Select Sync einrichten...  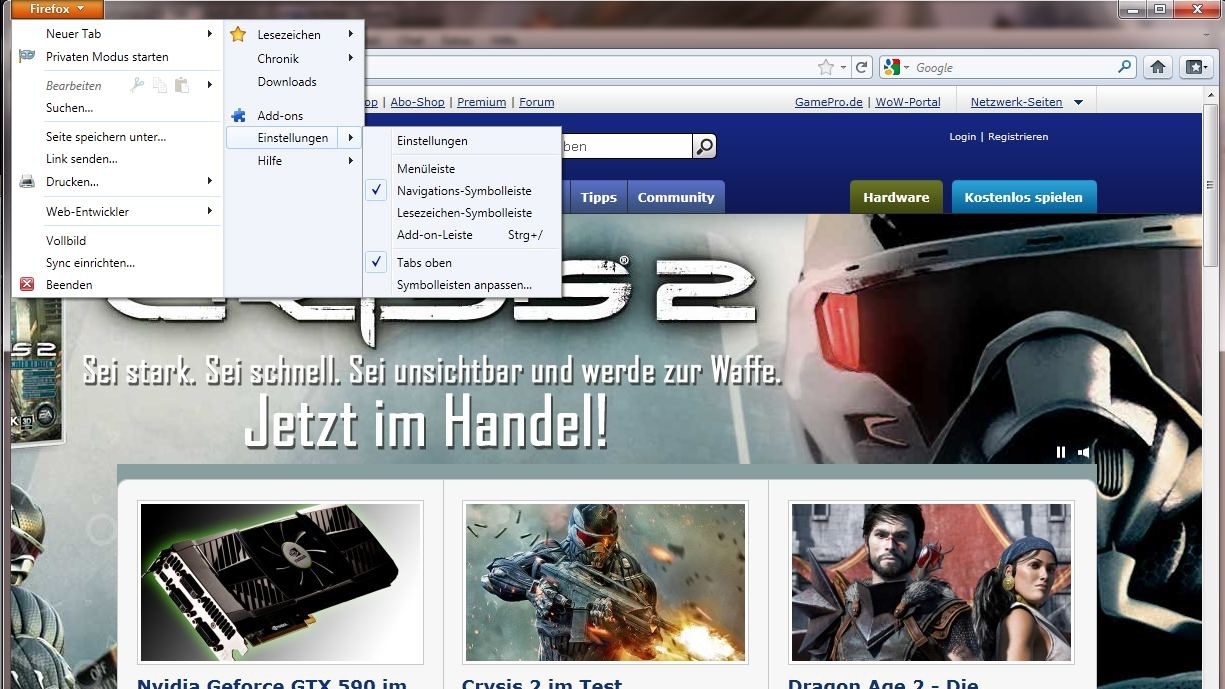coord(90,262)
